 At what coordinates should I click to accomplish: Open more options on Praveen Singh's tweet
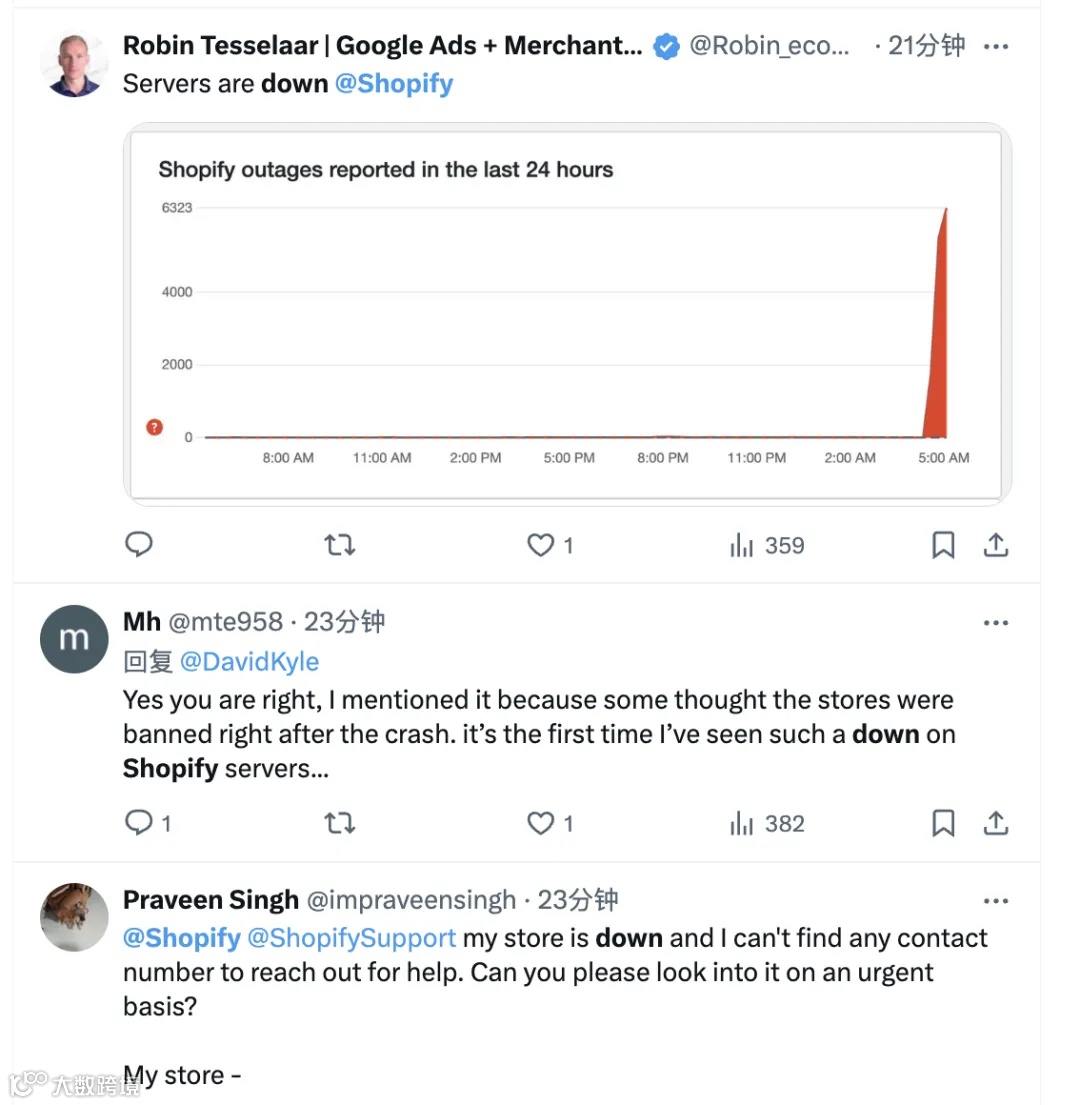(996, 901)
